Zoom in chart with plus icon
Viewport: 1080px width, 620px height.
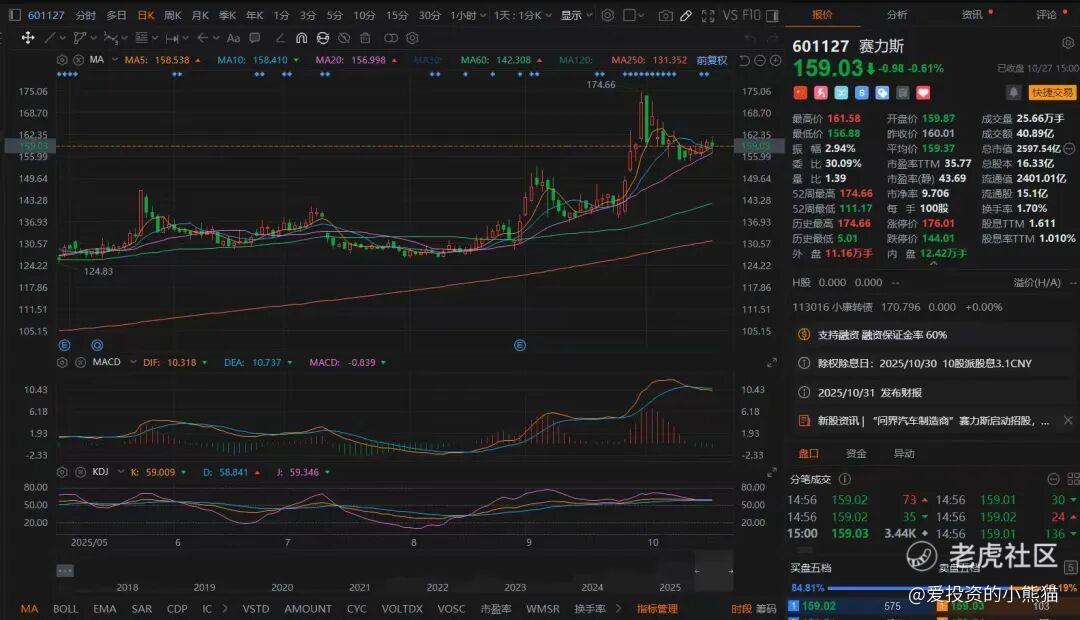pyautogui.click(x=776, y=61)
